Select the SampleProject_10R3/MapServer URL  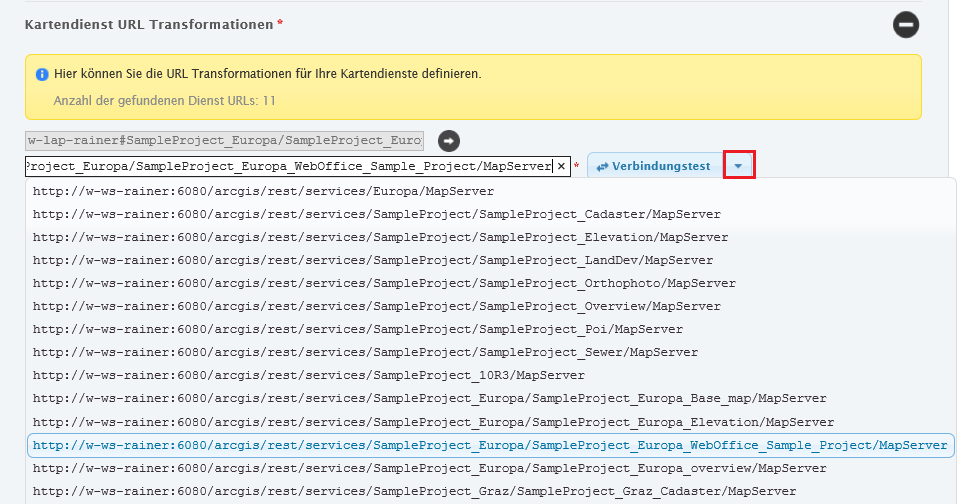click(491, 376)
